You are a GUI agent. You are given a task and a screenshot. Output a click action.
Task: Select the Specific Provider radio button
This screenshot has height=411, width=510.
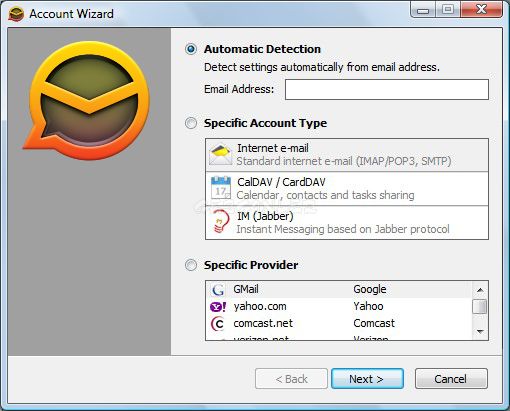pos(191,265)
